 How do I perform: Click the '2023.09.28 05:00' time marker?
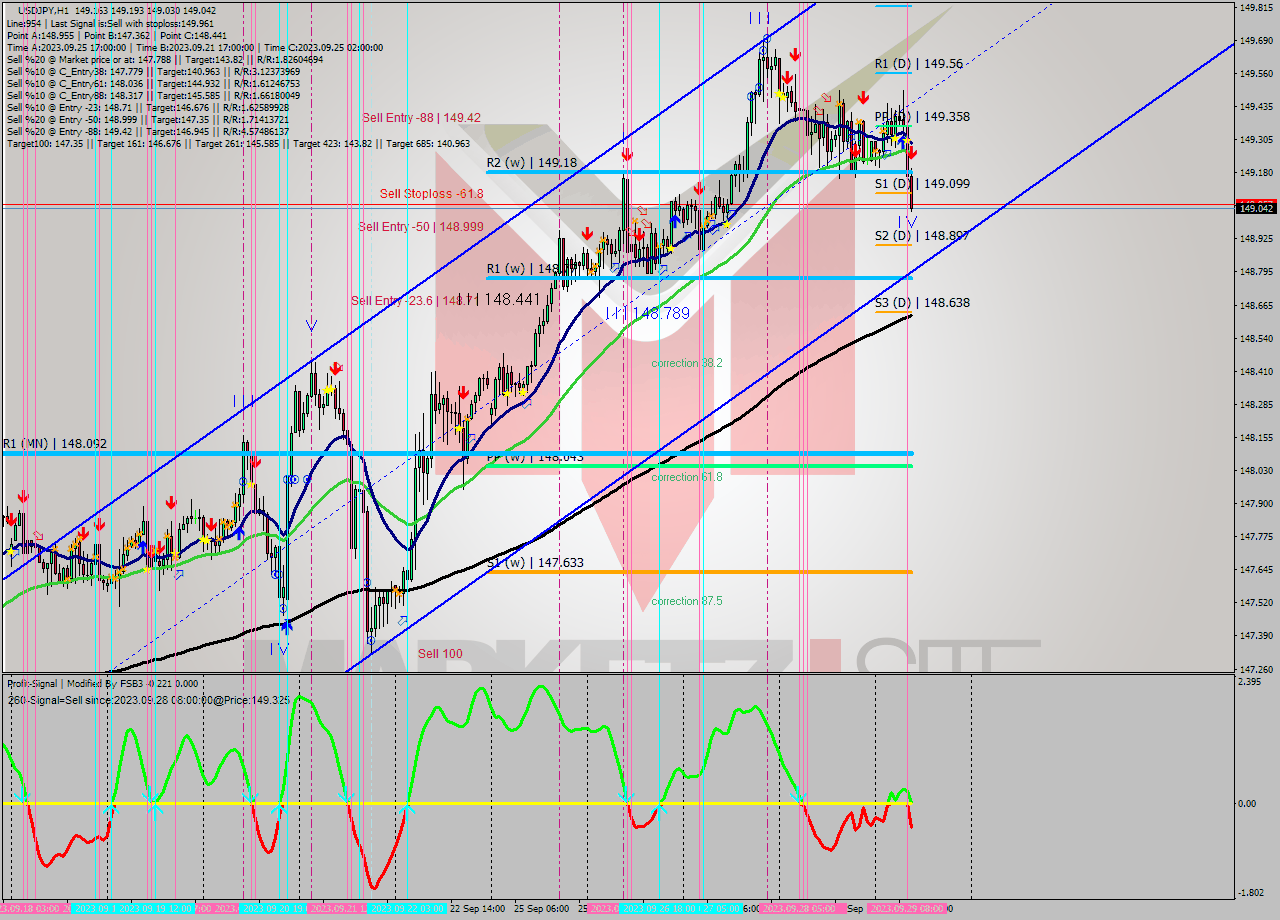(x=803, y=909)
